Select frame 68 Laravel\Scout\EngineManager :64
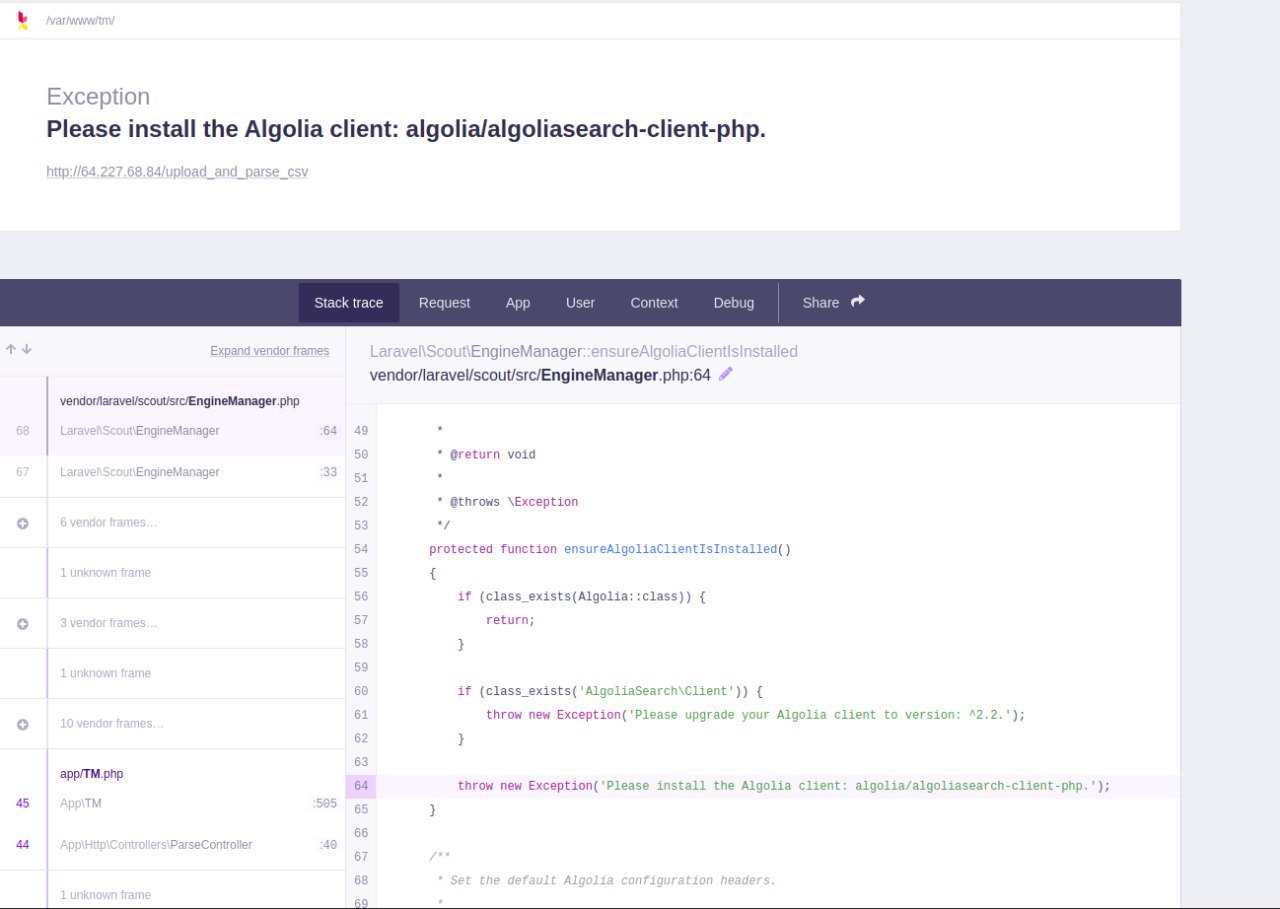The height and width of the screenshot is (909, 1280). point(172,431)
